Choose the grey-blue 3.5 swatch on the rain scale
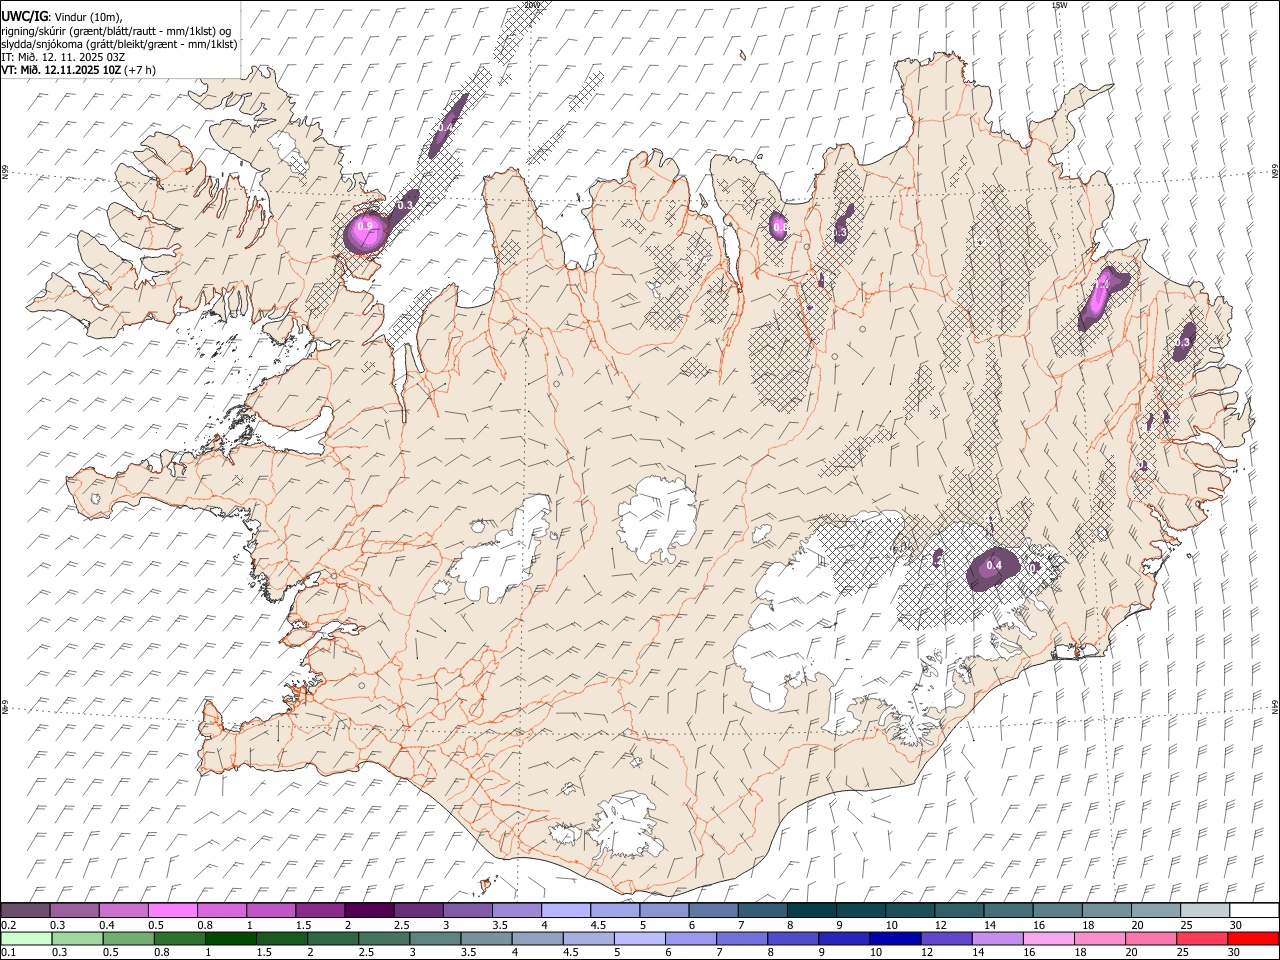 (486, 938)
